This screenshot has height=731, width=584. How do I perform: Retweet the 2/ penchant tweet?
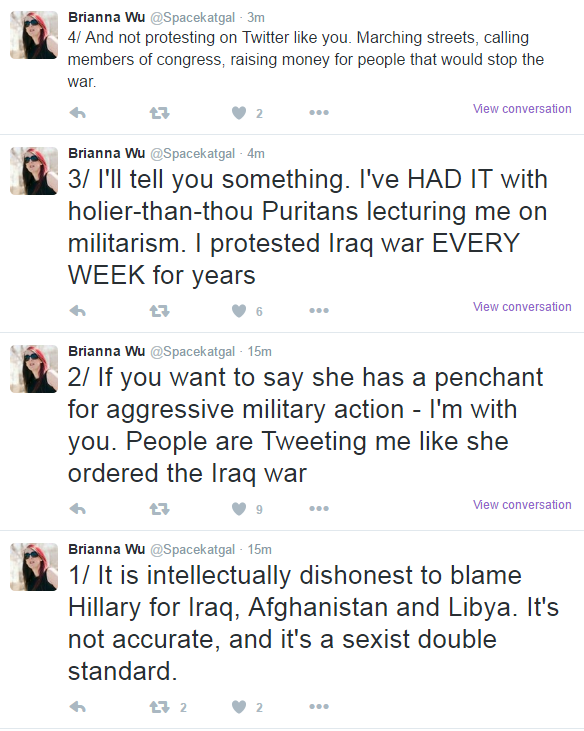pos(159,509)
